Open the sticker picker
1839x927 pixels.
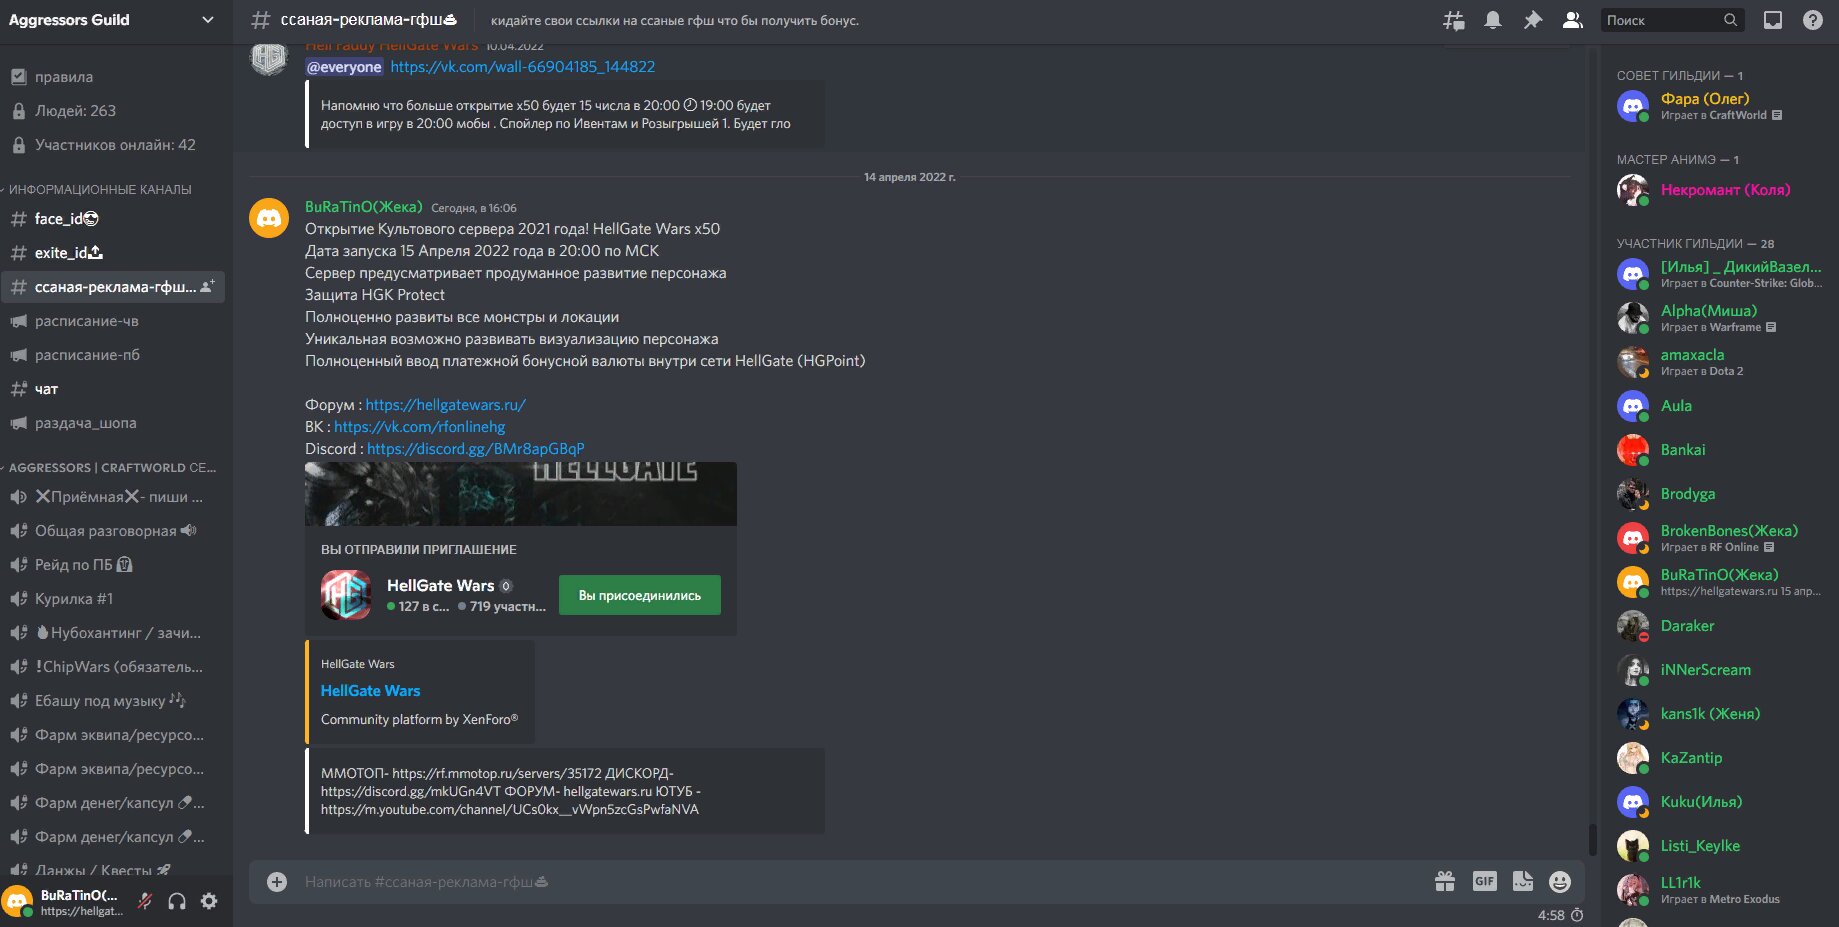1523,882
